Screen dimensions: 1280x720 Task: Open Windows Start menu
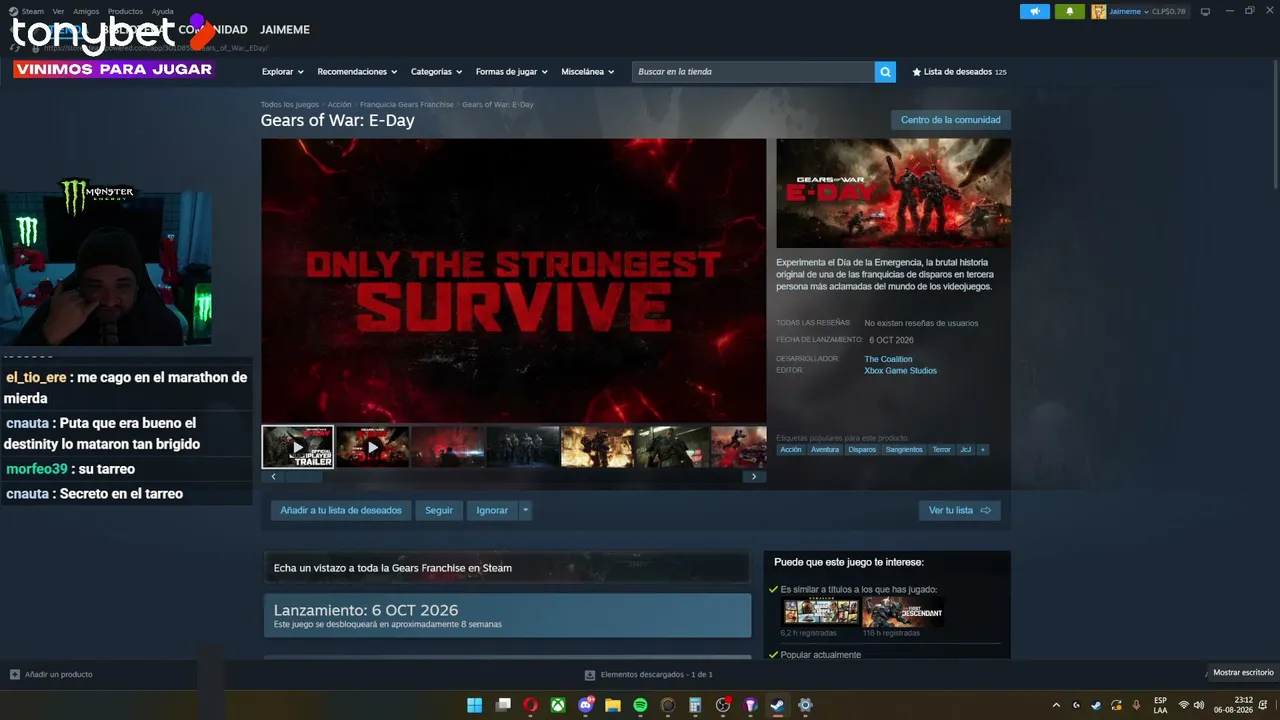(x=475, y=705)
